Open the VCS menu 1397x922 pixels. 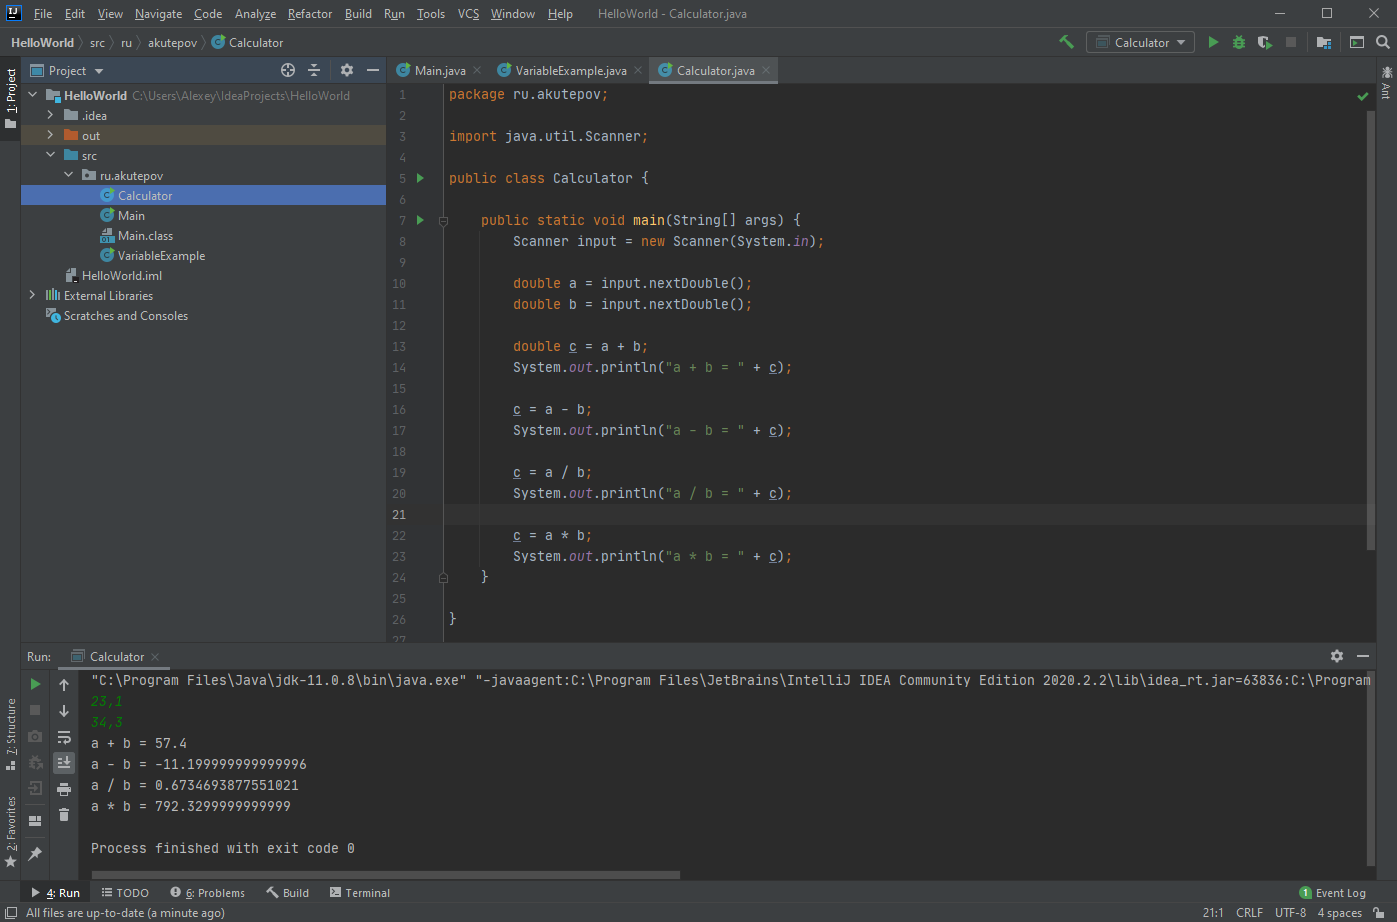(468, 14)
